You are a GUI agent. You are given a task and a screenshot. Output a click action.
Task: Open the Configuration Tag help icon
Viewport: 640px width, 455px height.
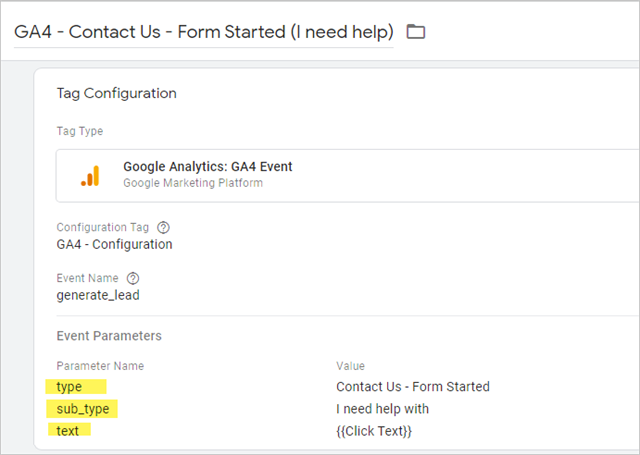point(163,227)
